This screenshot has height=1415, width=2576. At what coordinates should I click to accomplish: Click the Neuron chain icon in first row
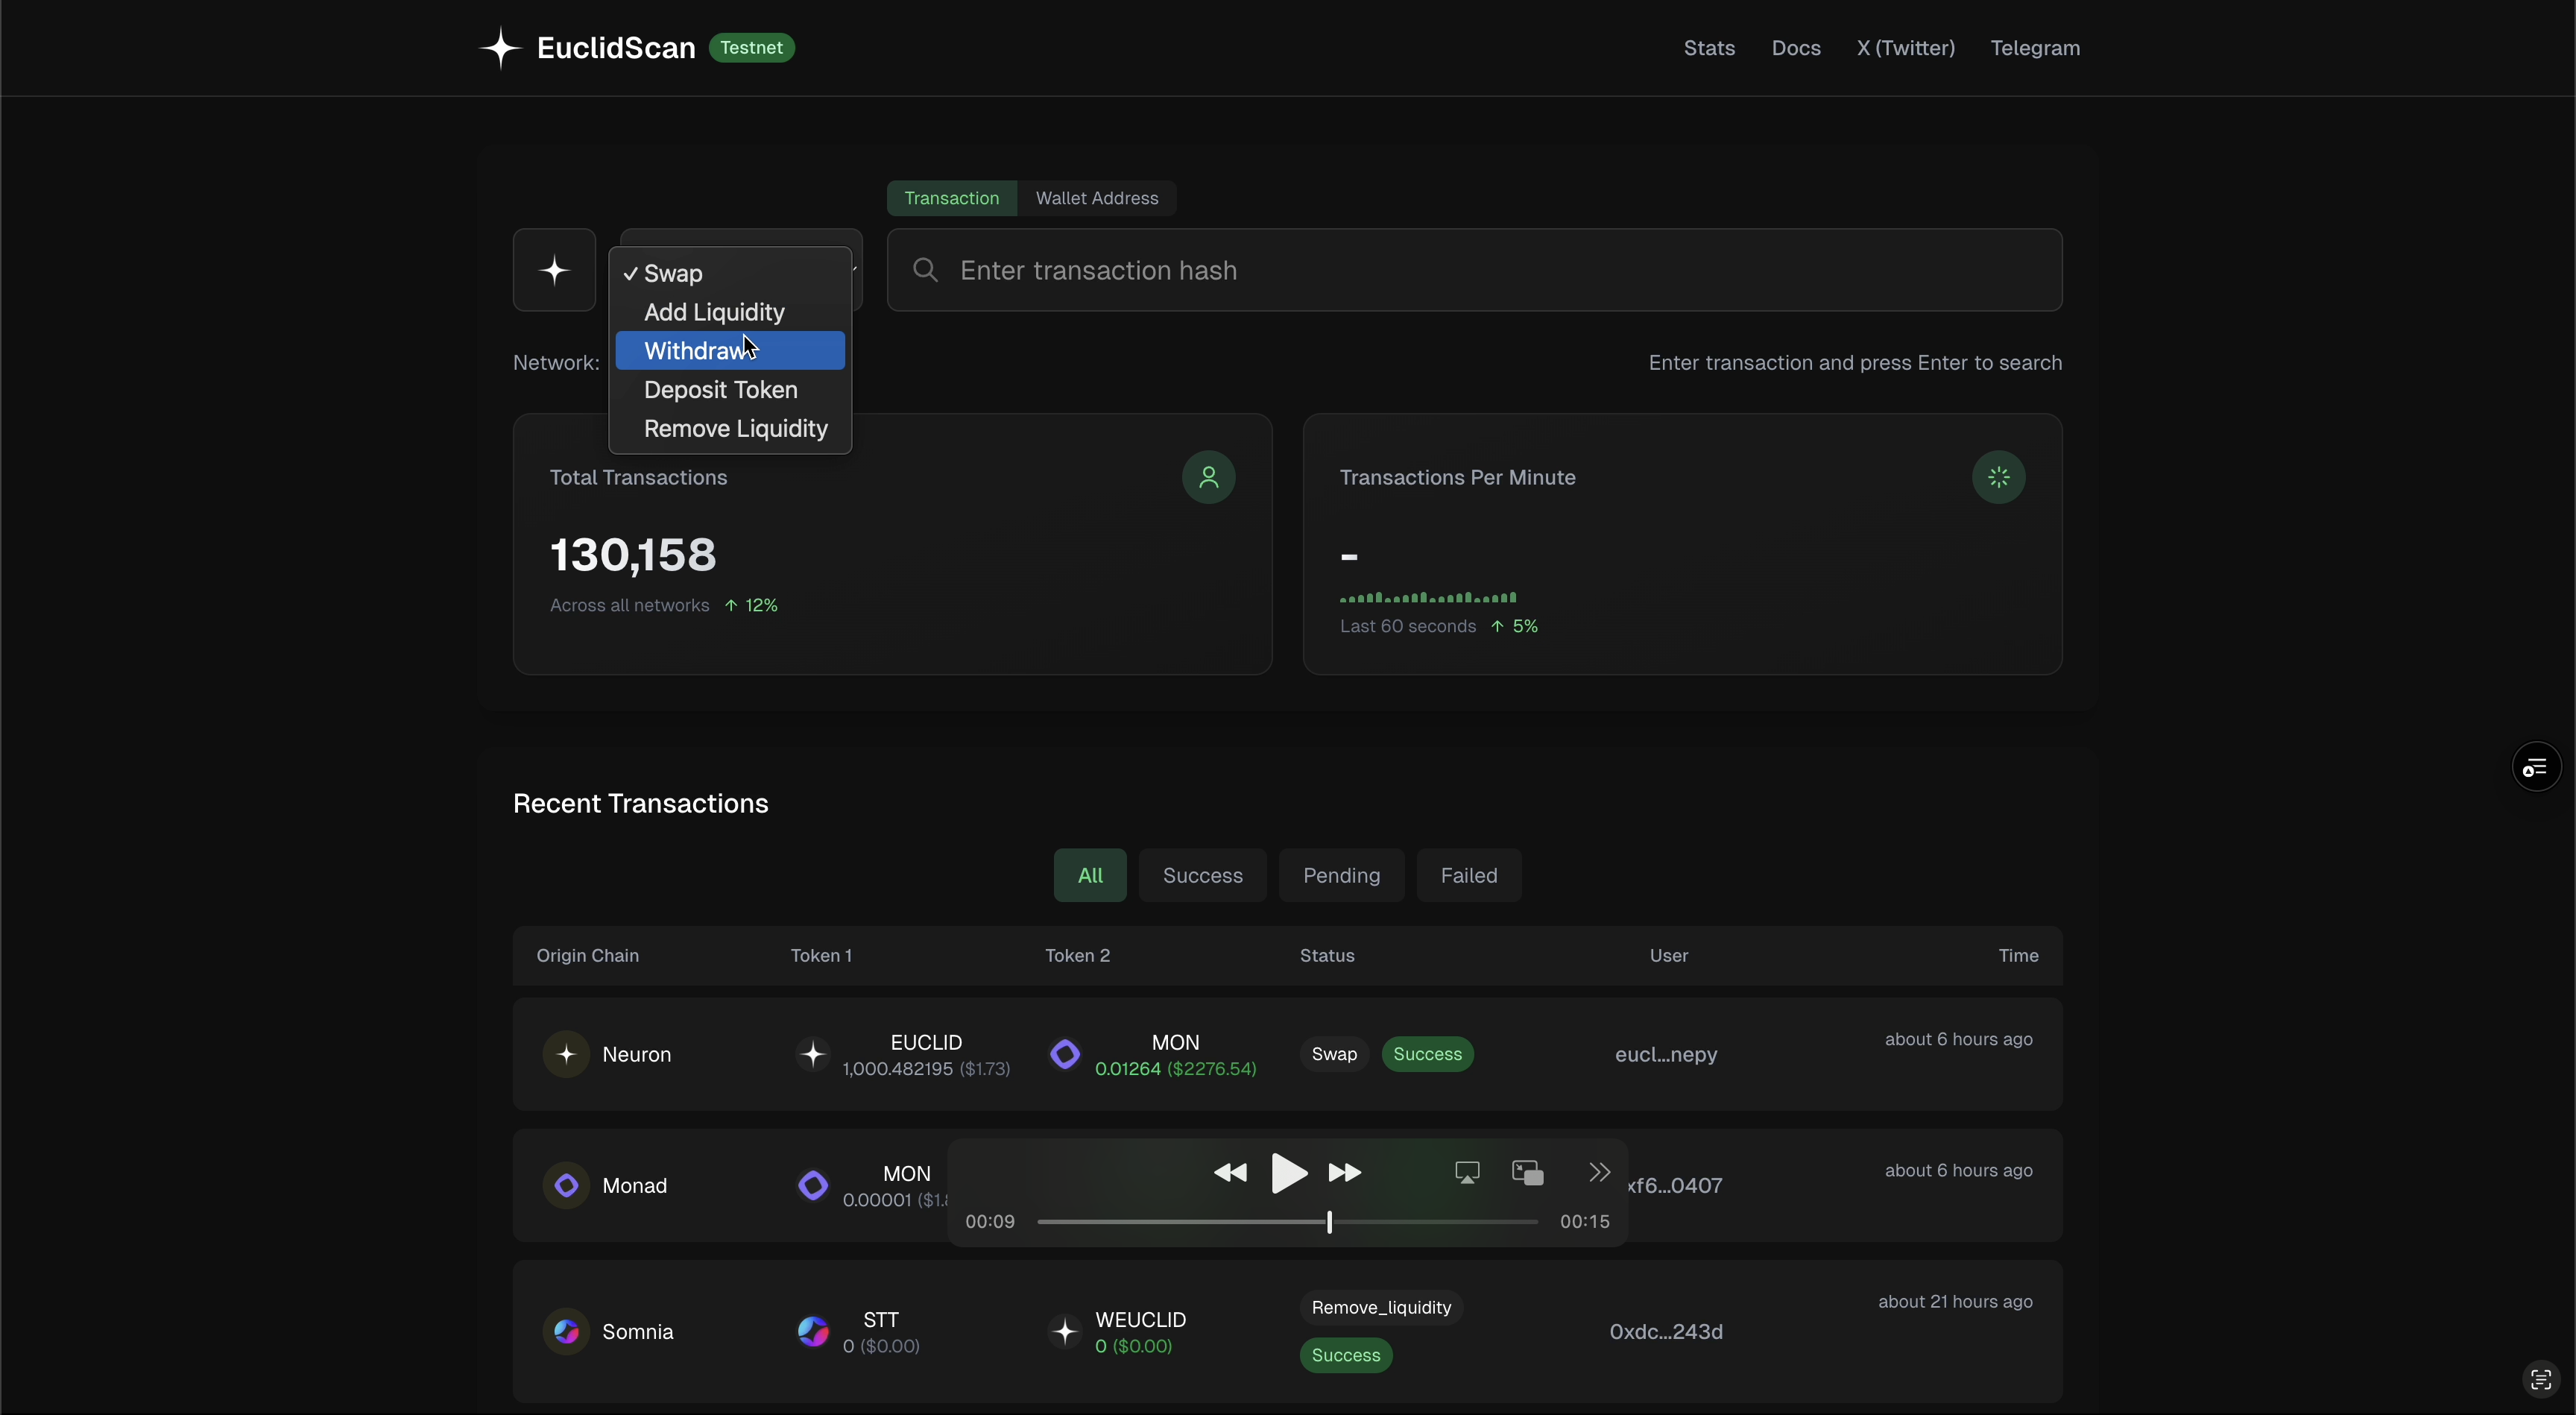(566, 1054)
